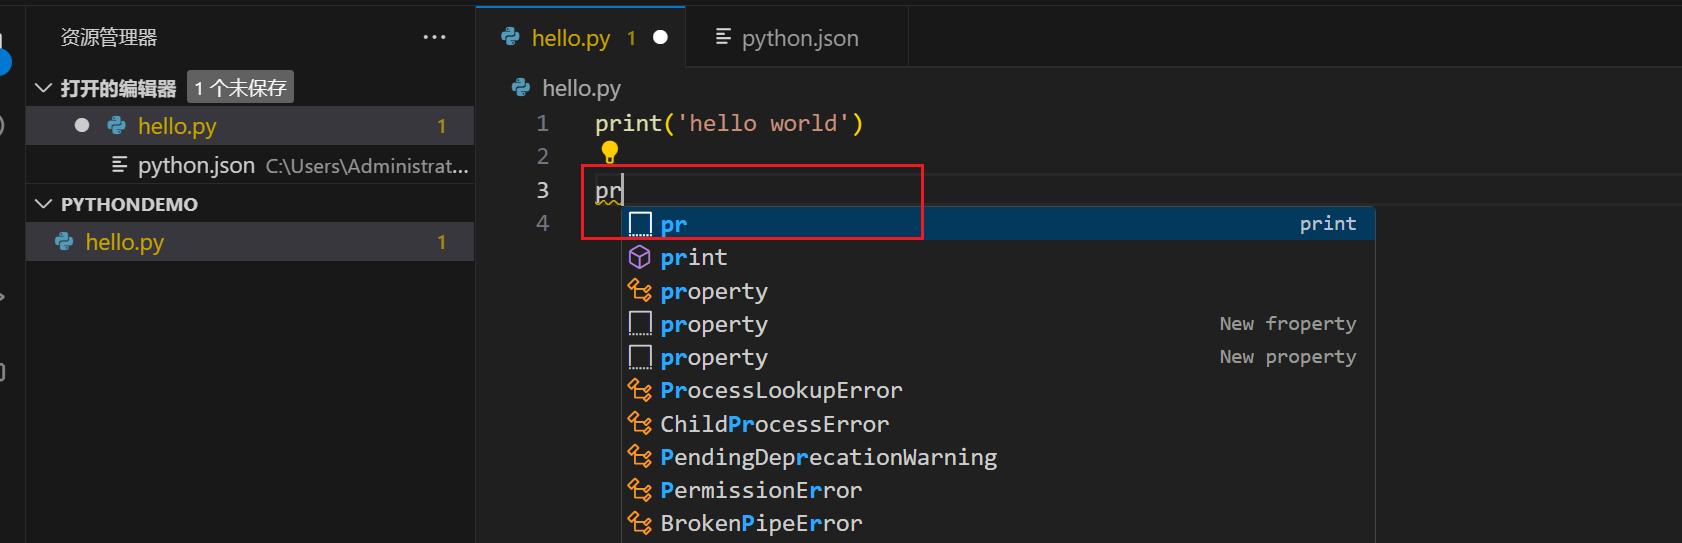Screen dimensions: 1682x543
Task: Select the BrokenPipeError suggestion
Action: tap(998, 523)
